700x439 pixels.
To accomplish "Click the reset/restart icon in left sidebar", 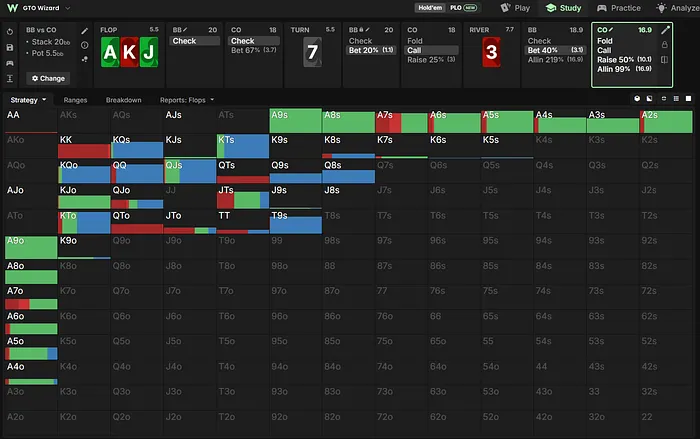I will (10, 32).
